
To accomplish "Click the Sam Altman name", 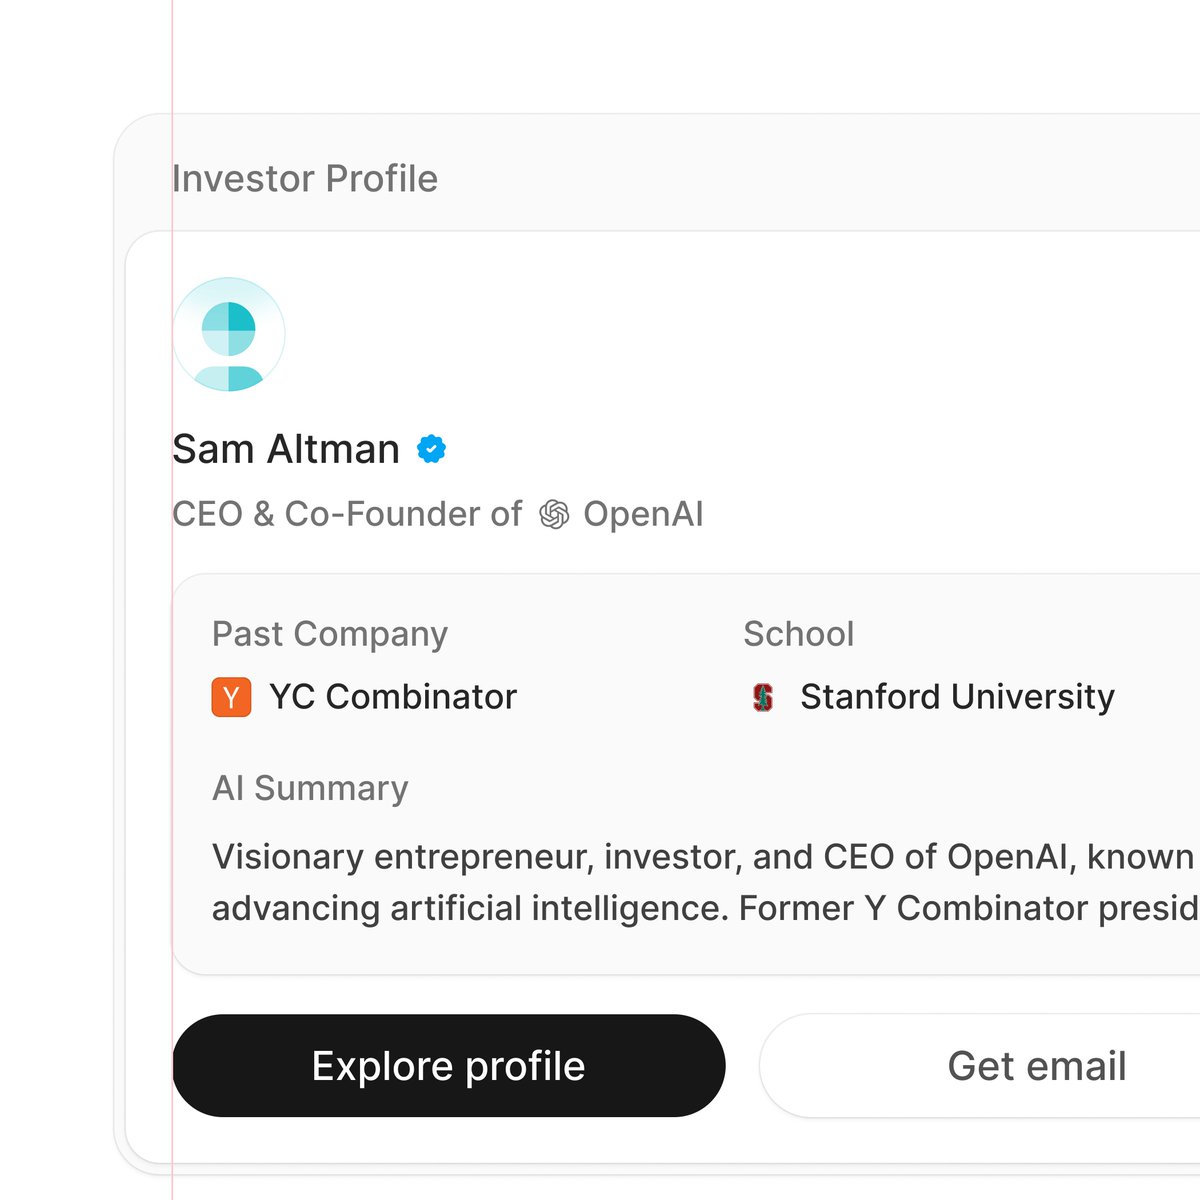I will point(286,450).
